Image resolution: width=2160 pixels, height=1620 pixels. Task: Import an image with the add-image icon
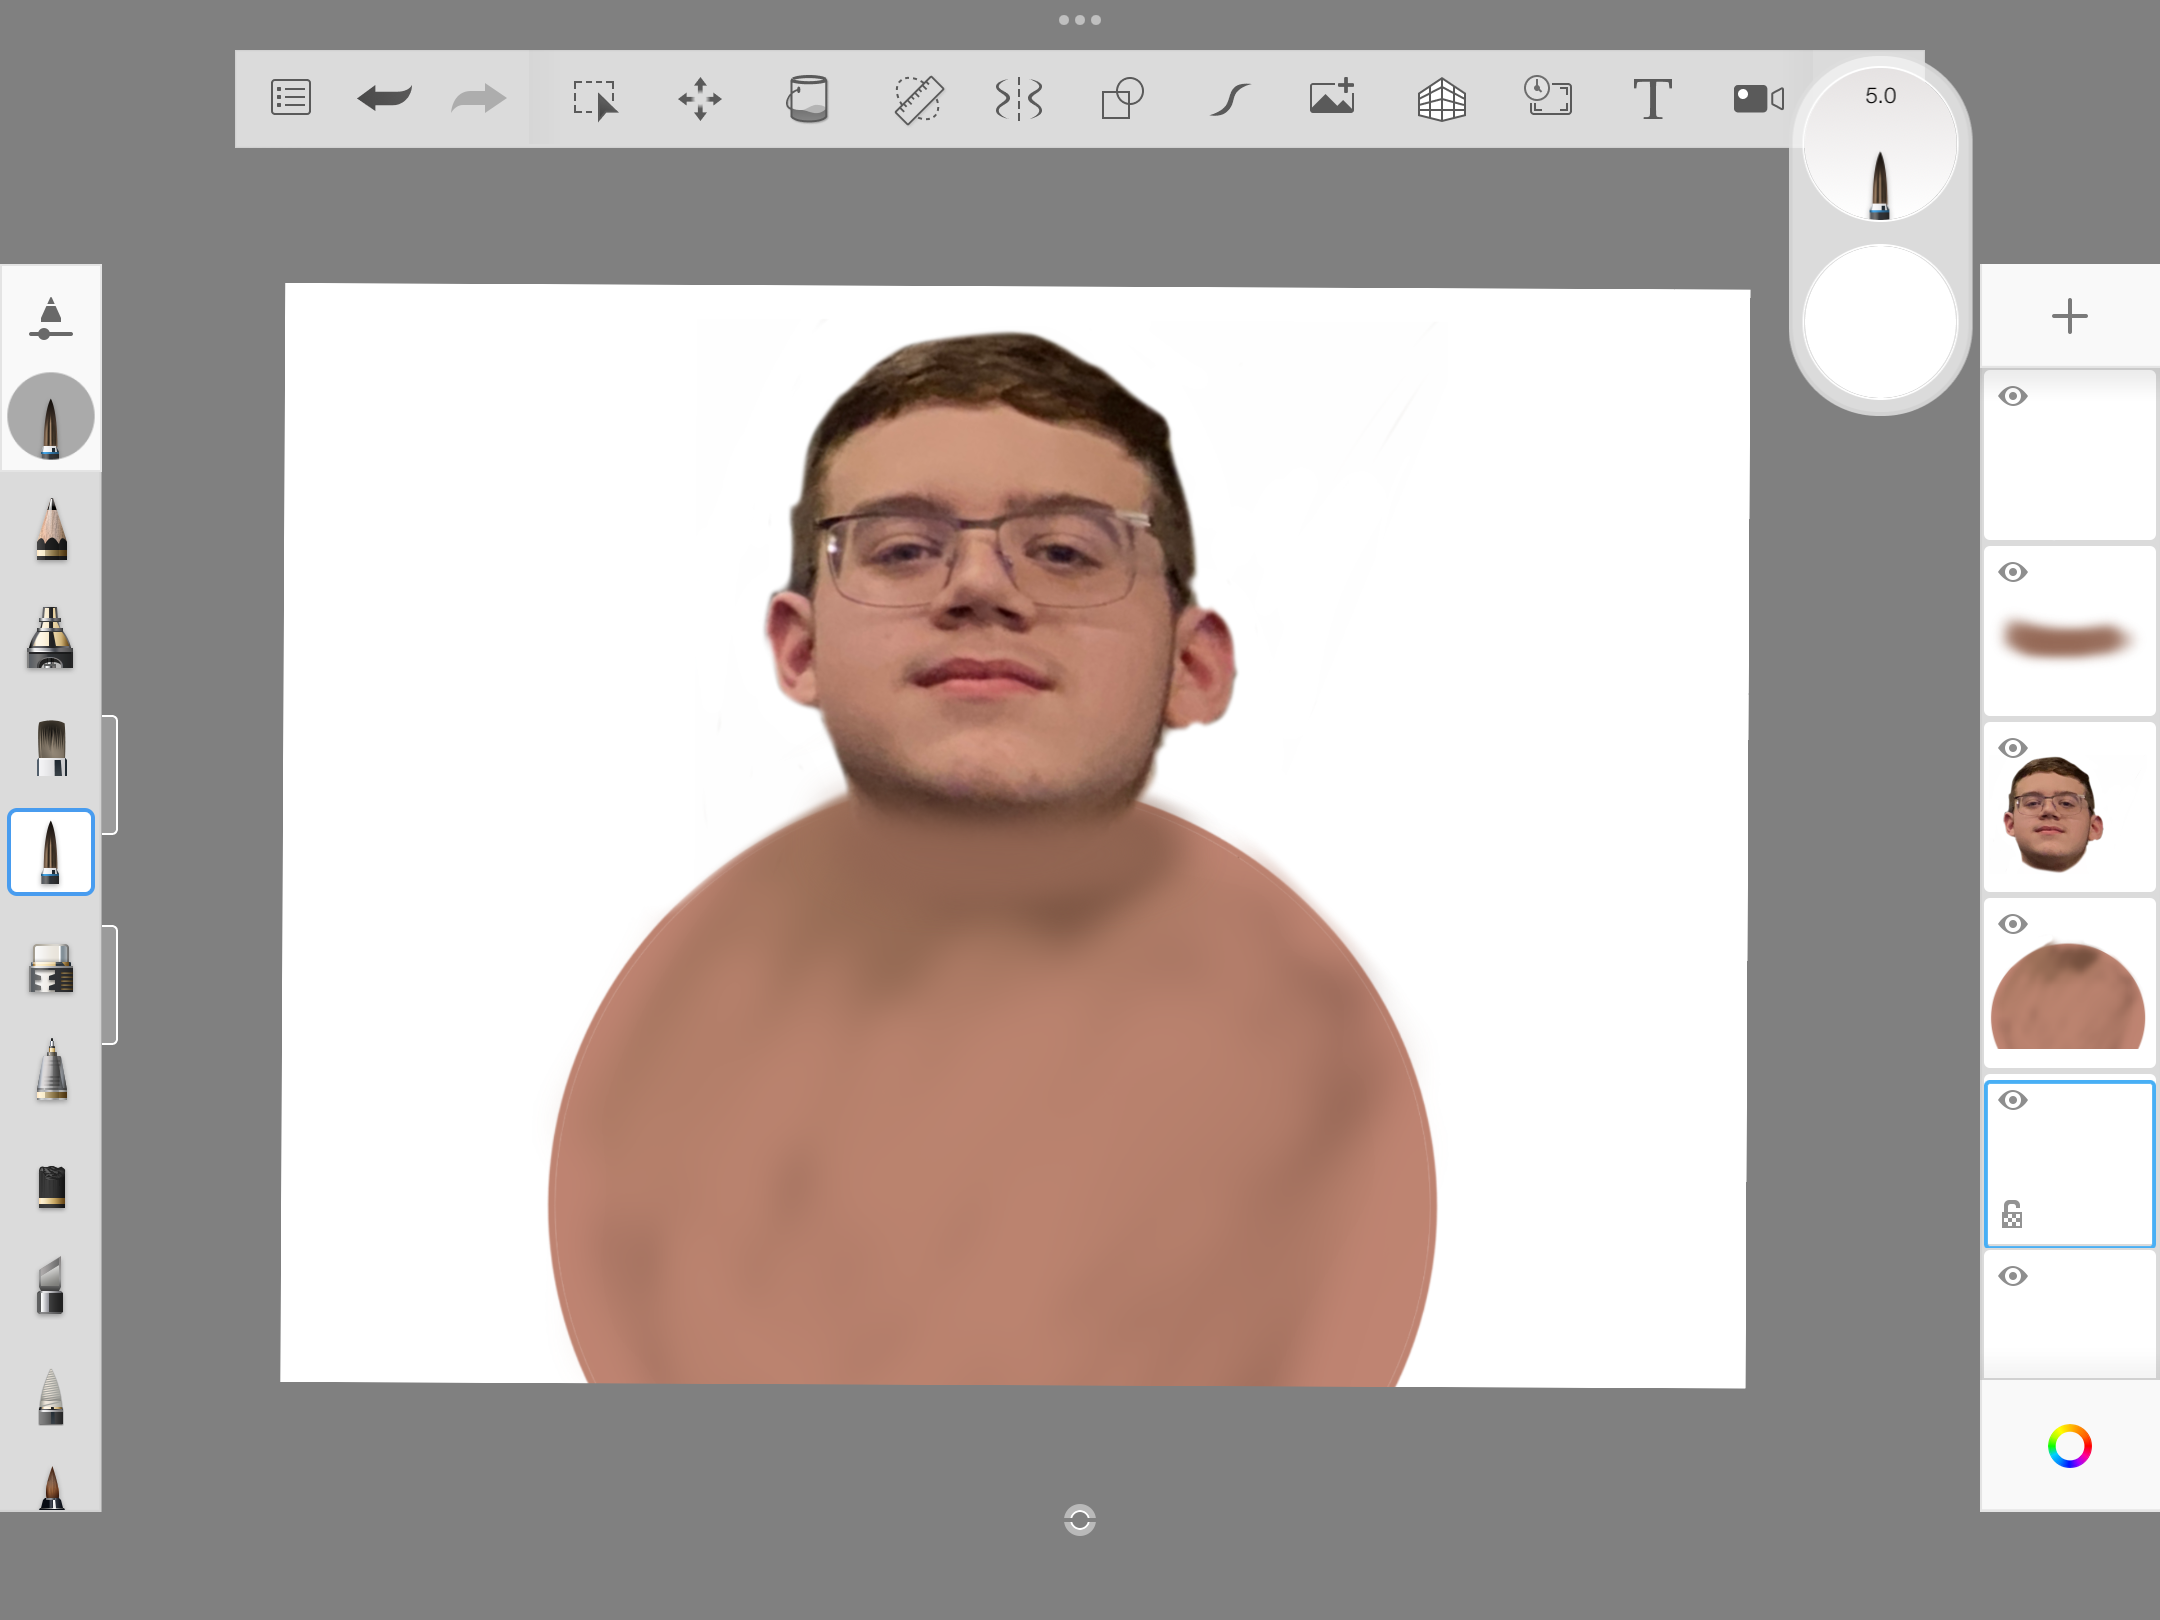click(x=1333, y=97)
